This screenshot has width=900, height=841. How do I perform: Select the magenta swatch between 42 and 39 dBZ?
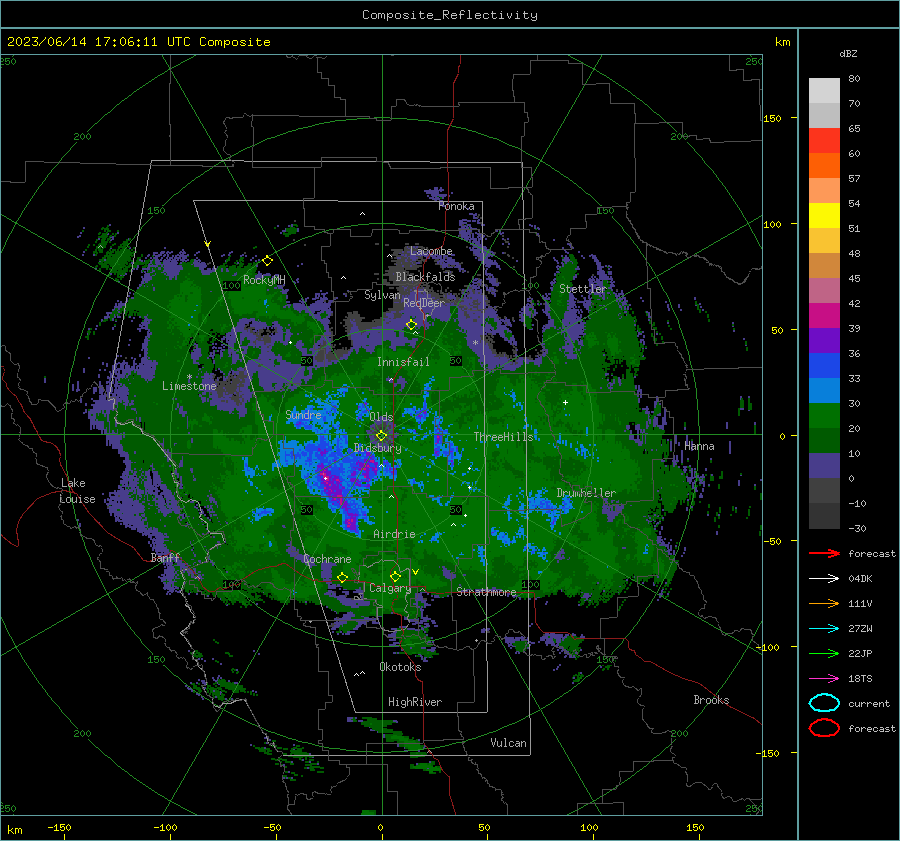824,316
